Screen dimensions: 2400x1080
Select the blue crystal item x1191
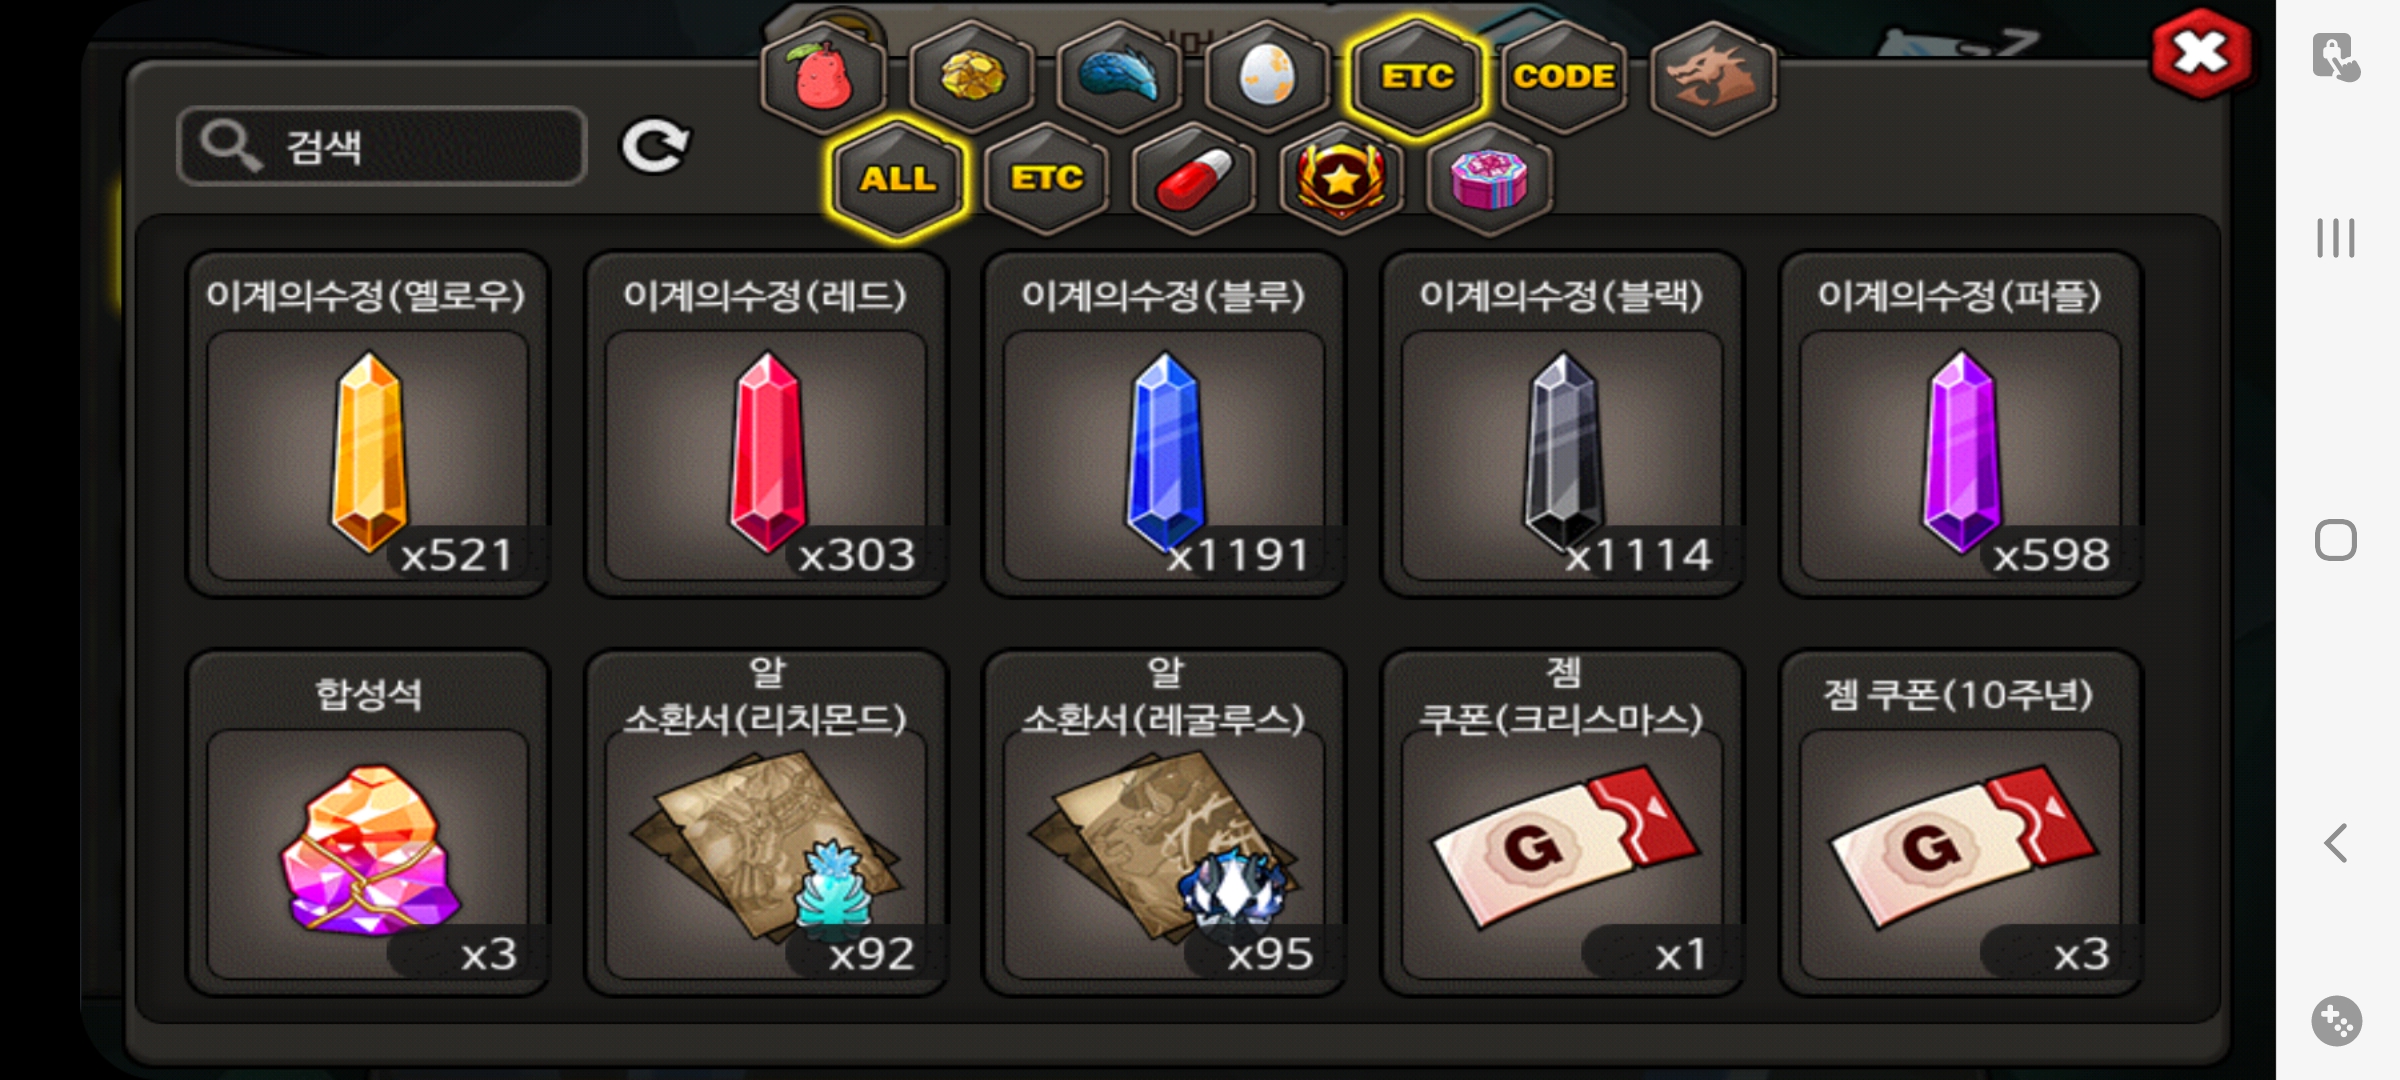click(x=1164, y=424)
